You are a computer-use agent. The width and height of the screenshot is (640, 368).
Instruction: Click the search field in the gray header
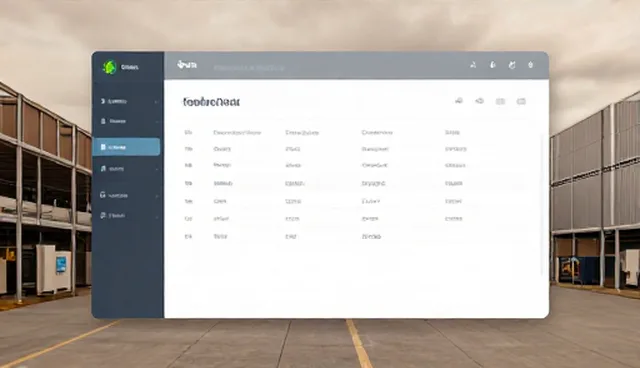(x=249, y=67)
